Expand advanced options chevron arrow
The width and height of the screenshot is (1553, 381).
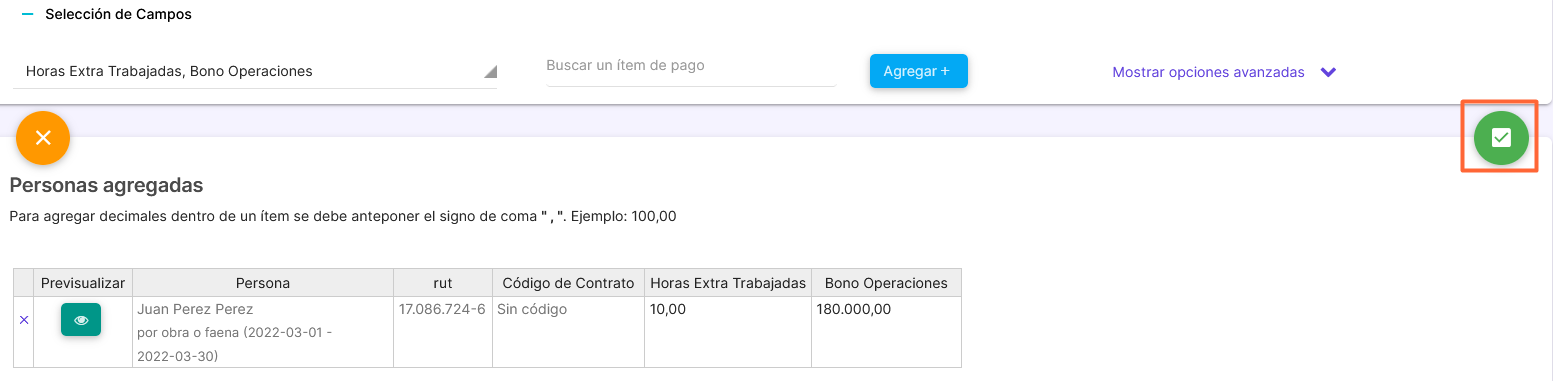[1328, 72]
